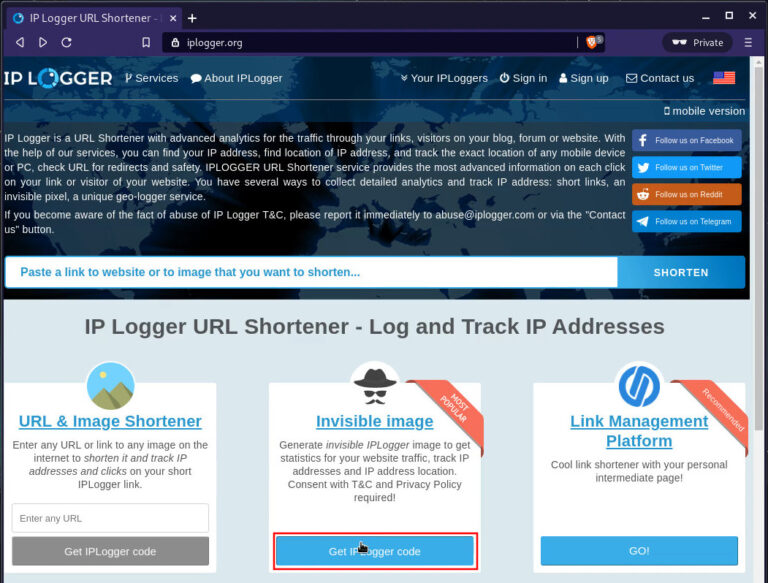Open a new tab with plus button
This screenshot has height=583, width=768.
pos(192,17)
